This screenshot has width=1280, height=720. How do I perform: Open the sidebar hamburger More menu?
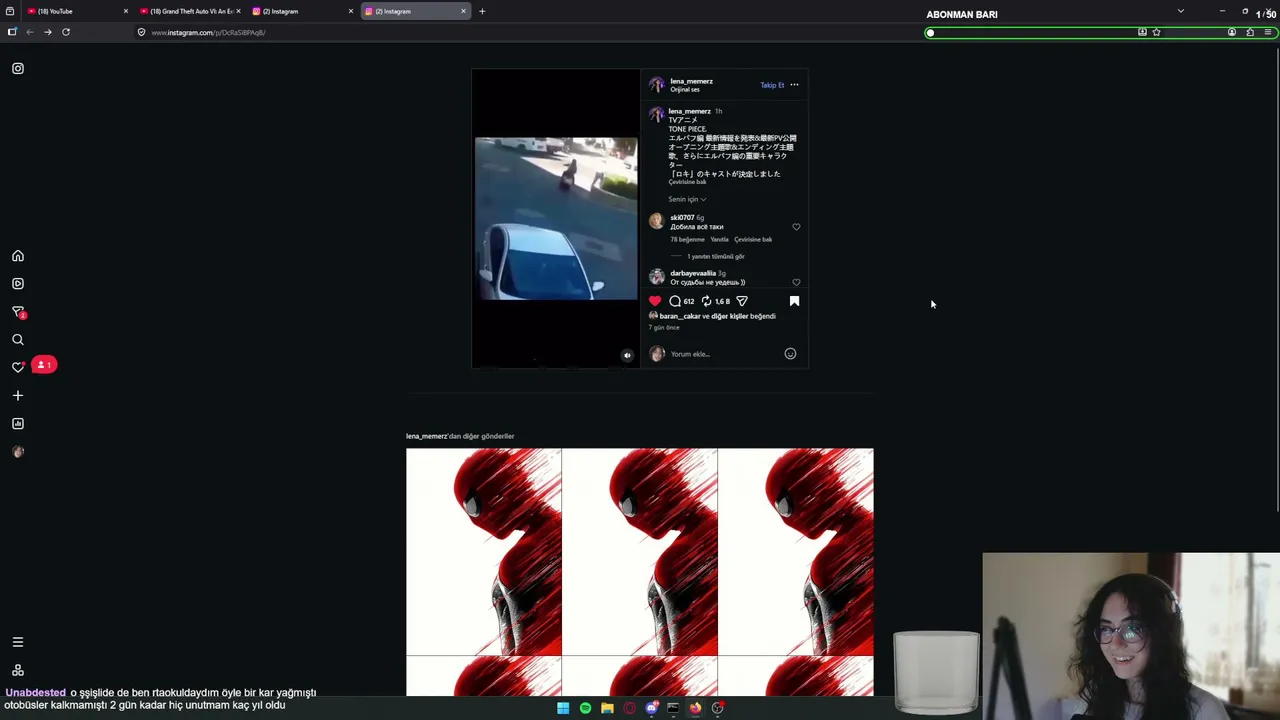click(18, 642)
